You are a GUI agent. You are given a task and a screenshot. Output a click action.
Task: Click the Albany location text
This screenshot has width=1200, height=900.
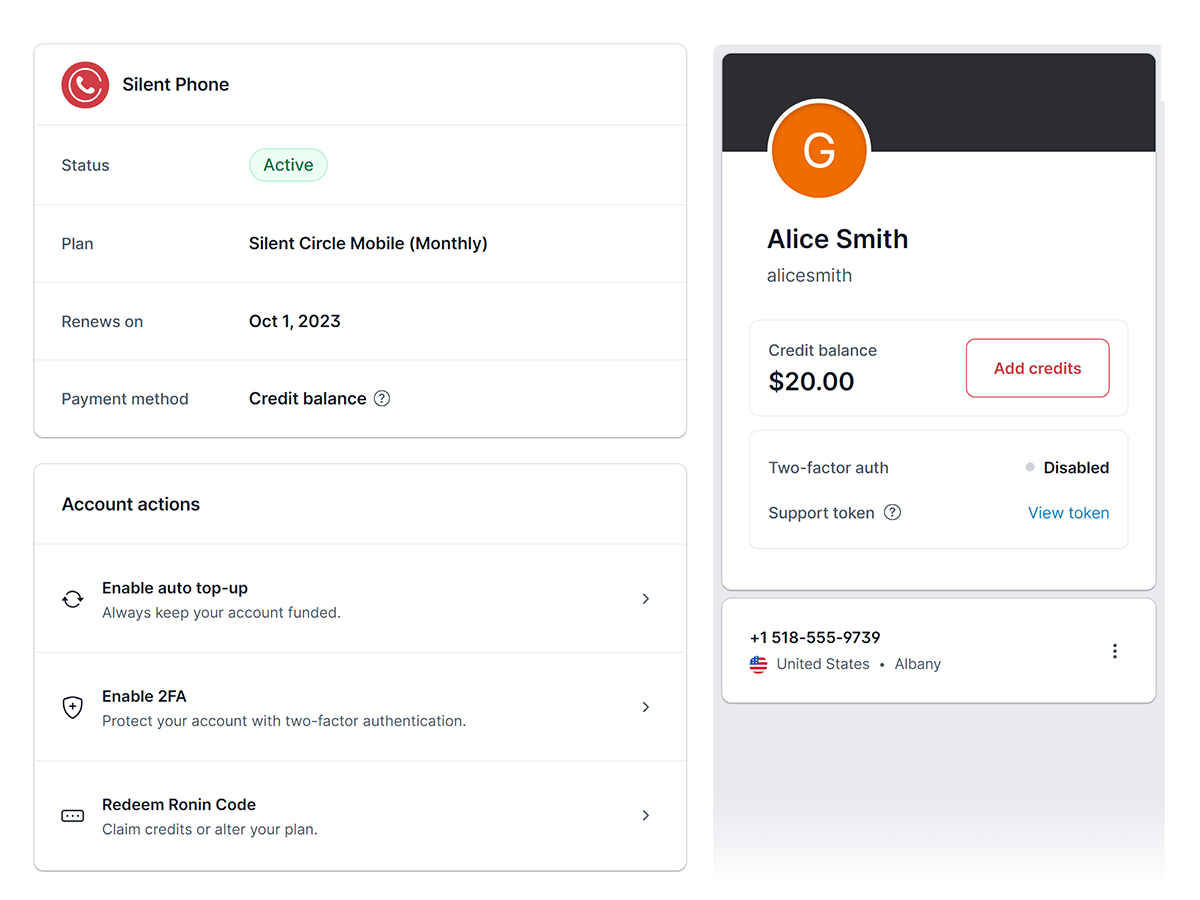point(918,664)
